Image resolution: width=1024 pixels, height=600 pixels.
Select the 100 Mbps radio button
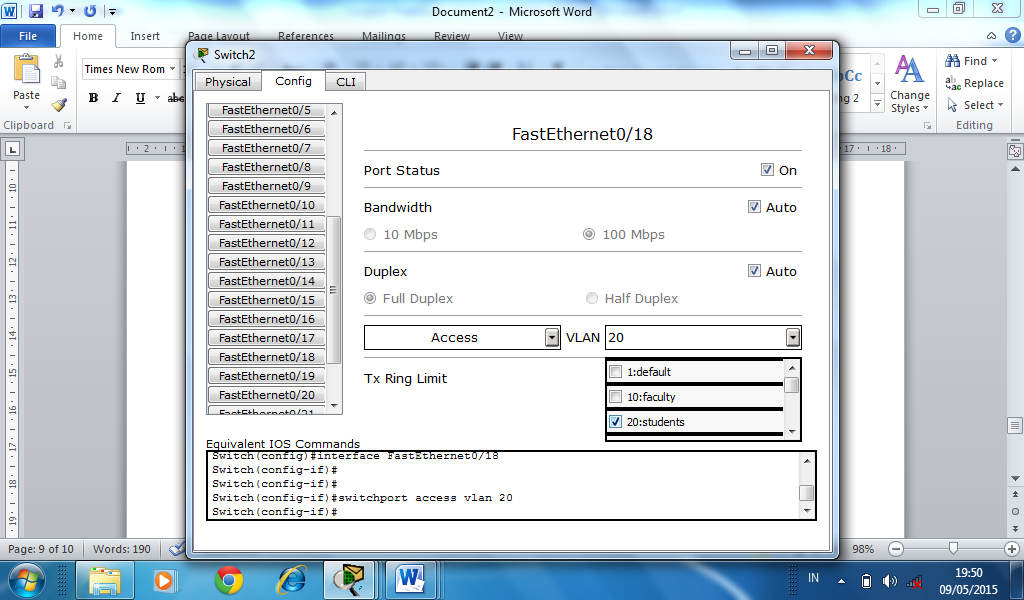click(589, 234)
